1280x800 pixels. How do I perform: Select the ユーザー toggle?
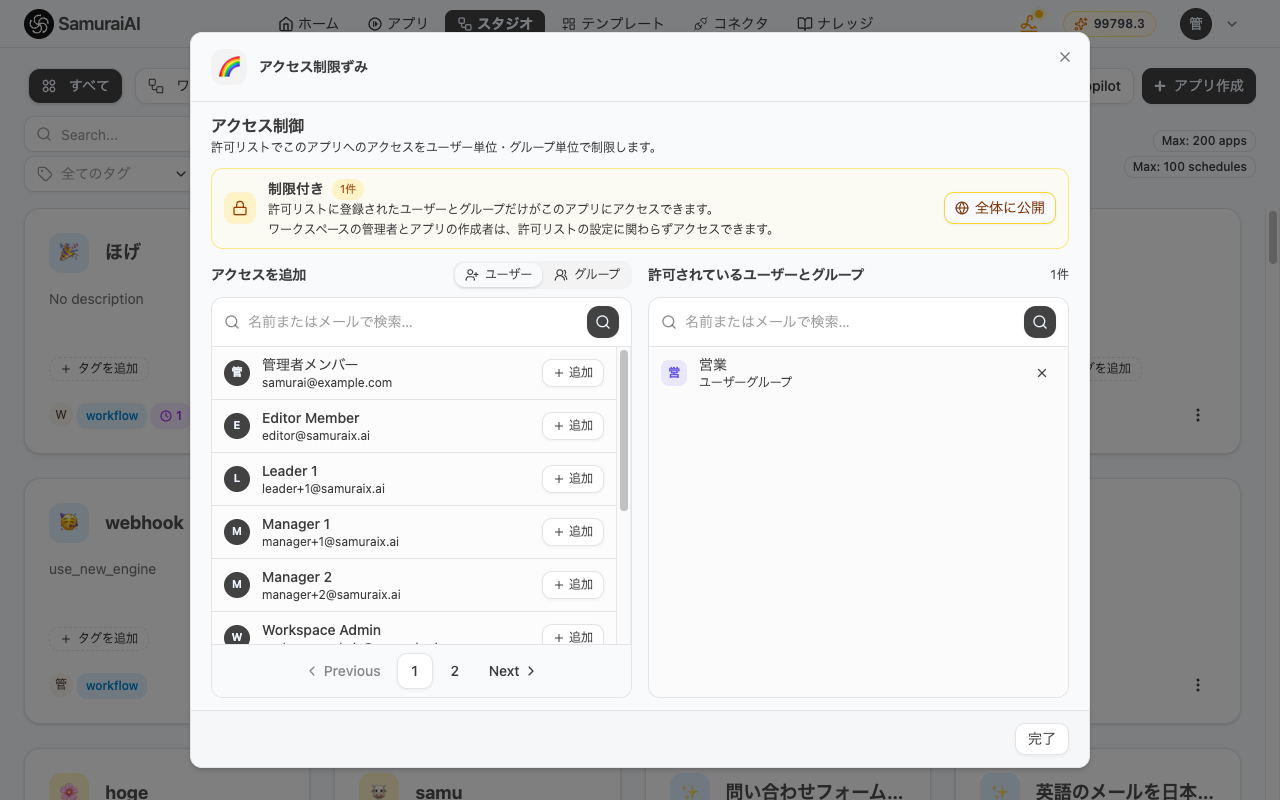click(x=499, y=274)
